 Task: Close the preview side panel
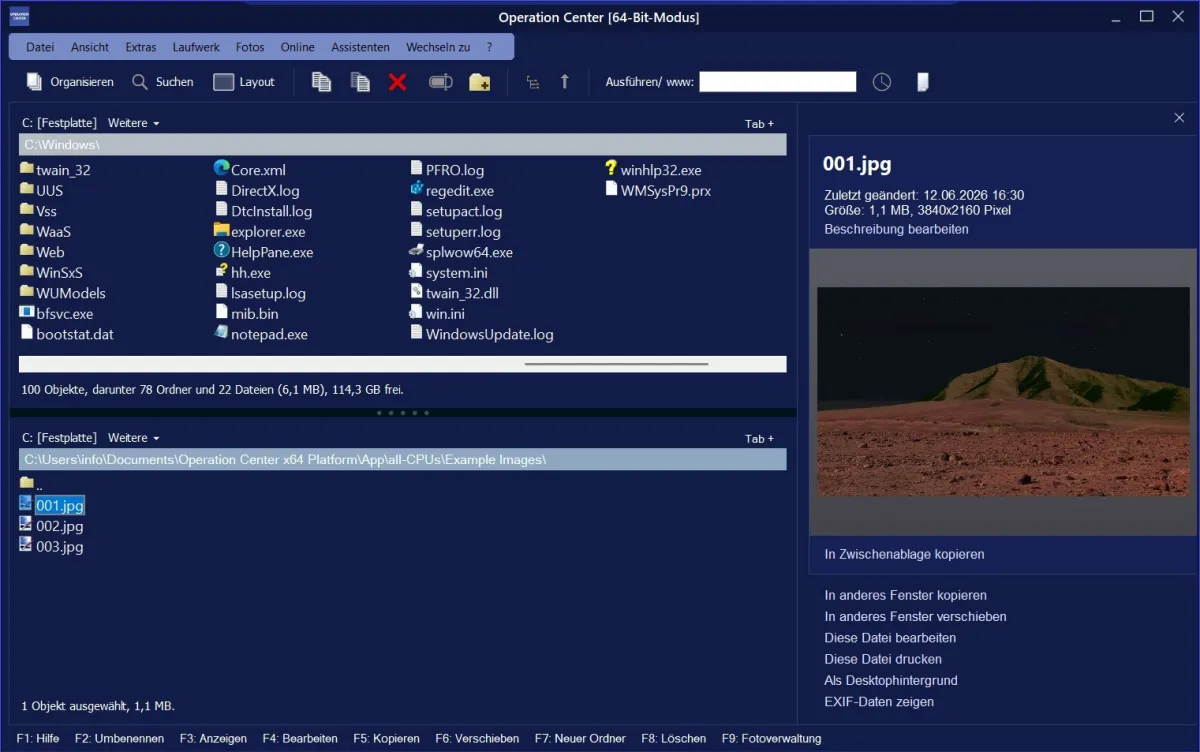pyautogui.click(x=1179, y=118)
